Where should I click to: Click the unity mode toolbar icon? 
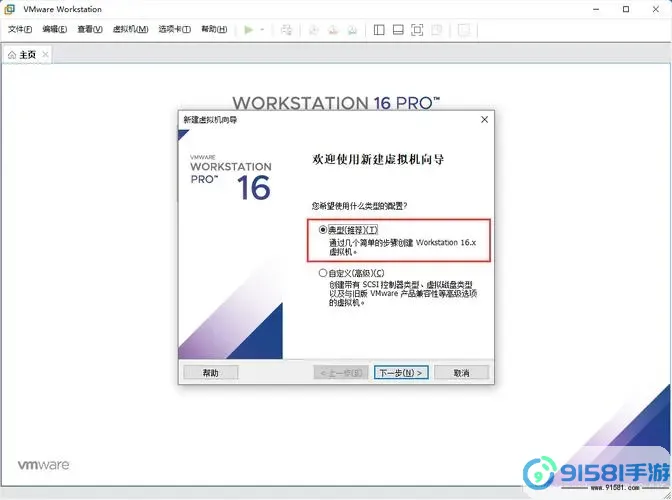(437, 30)
